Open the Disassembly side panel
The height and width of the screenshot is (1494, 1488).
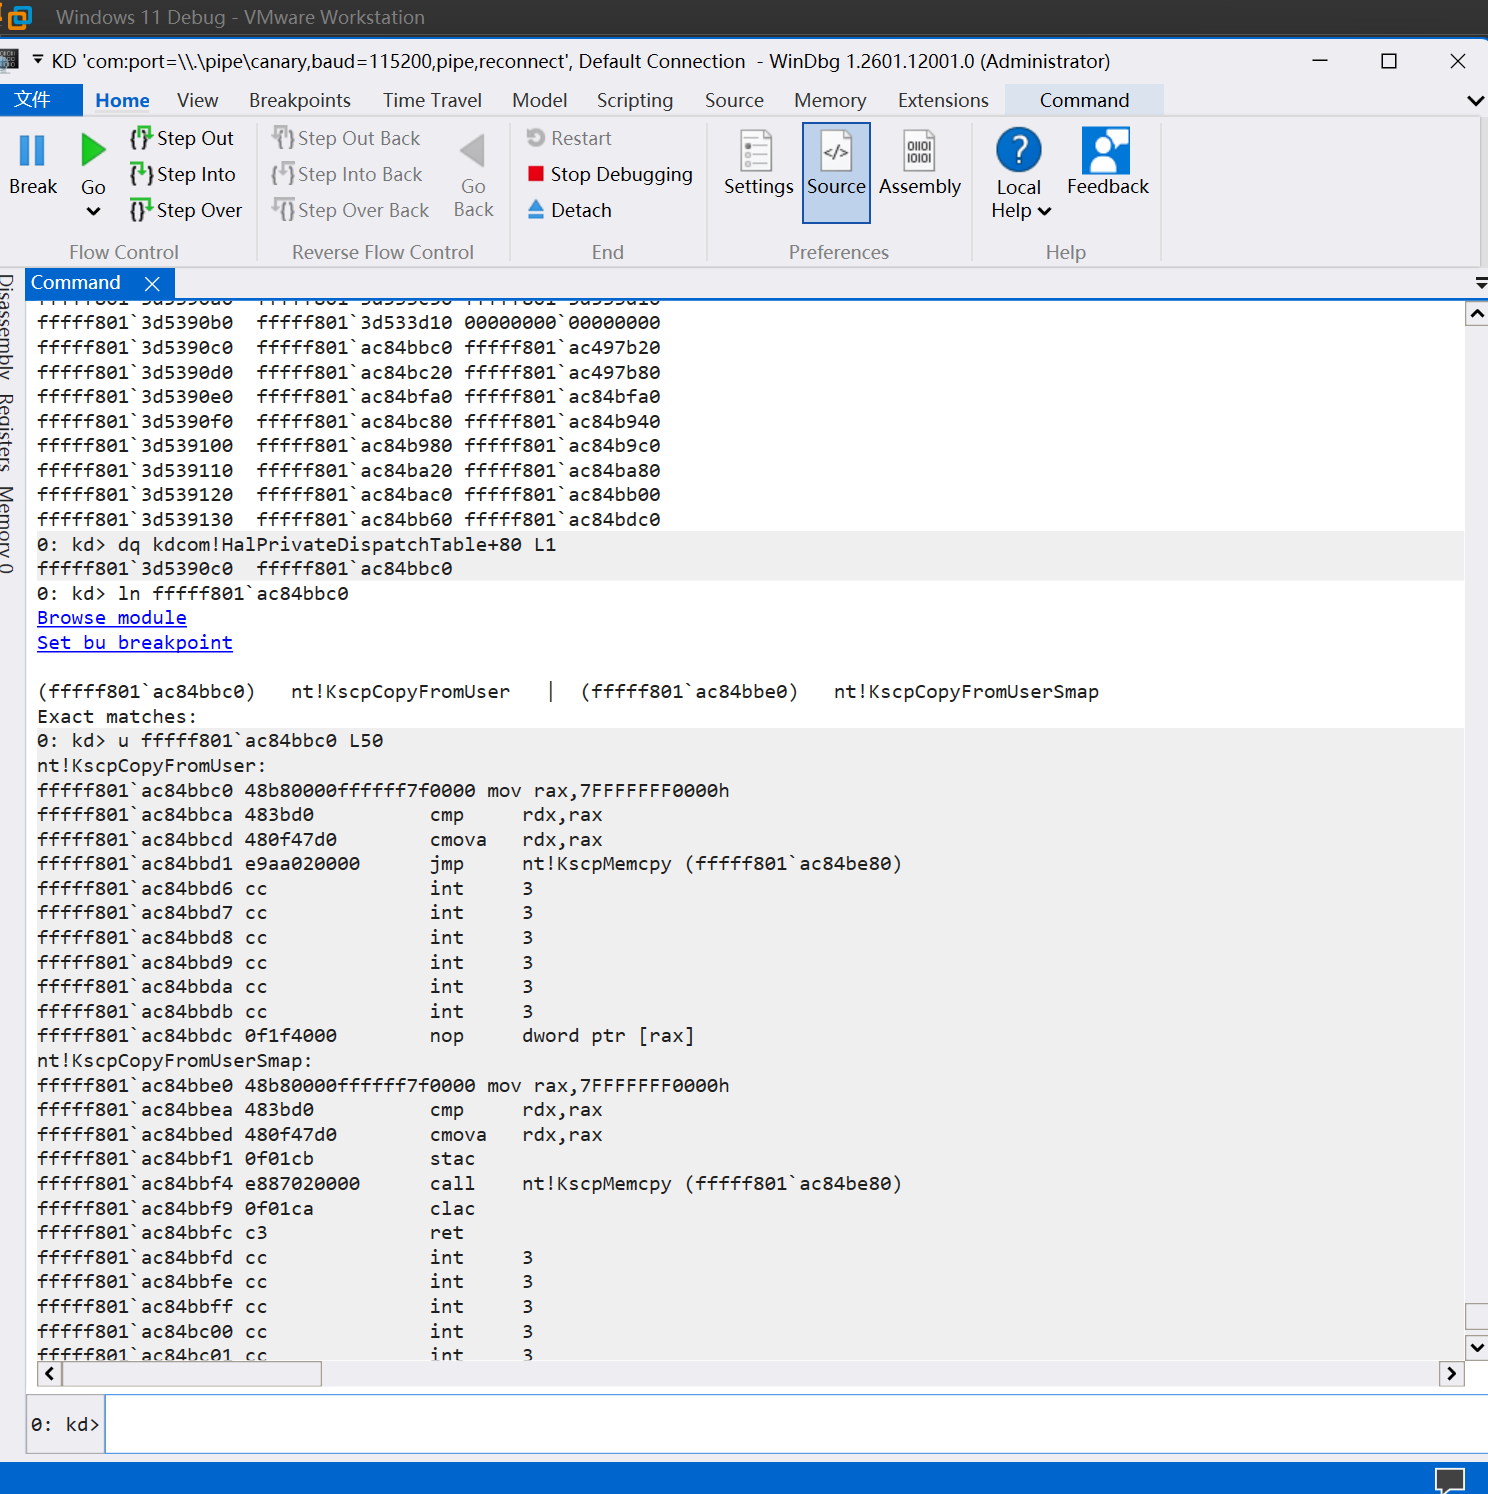[7, 327]
